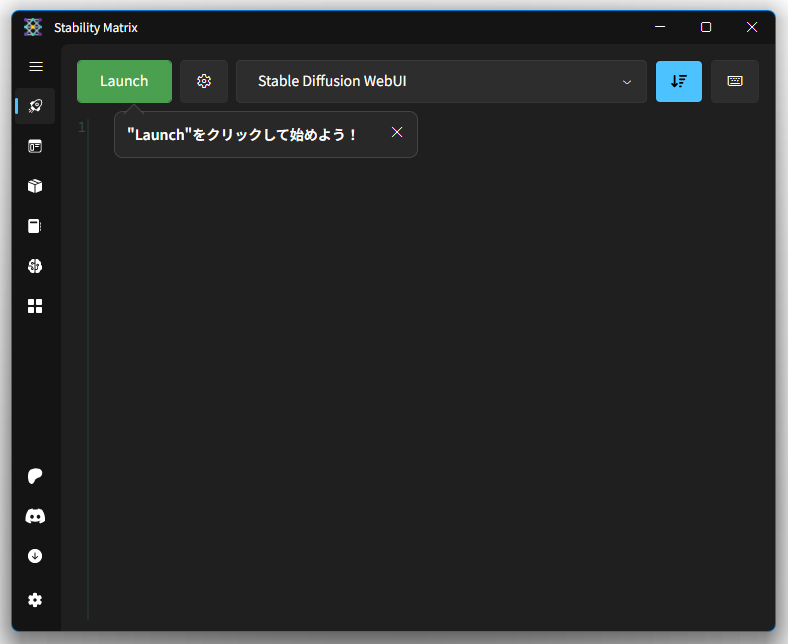
Task: Open the Discord link icon
Action: tap(35, 516)
